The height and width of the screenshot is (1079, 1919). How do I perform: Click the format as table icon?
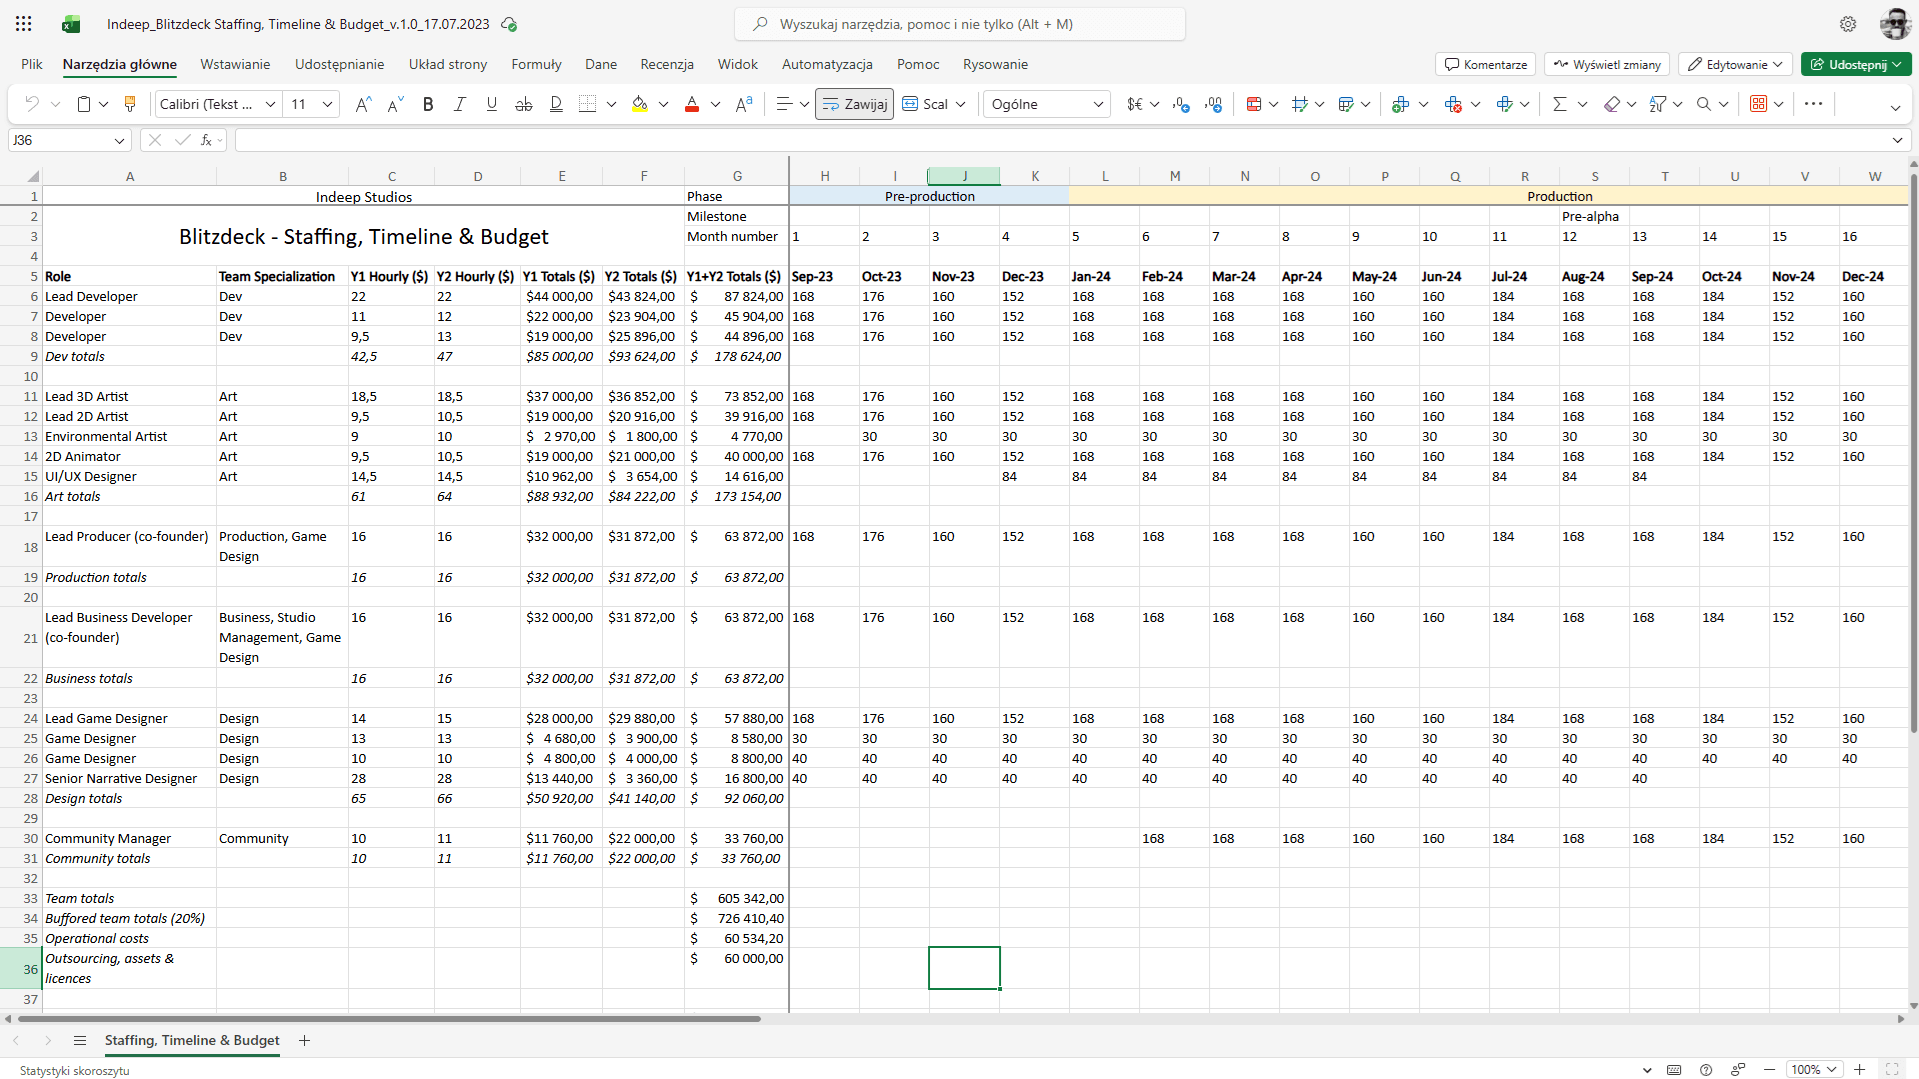pyautogui.click(x=1346, y=104)
